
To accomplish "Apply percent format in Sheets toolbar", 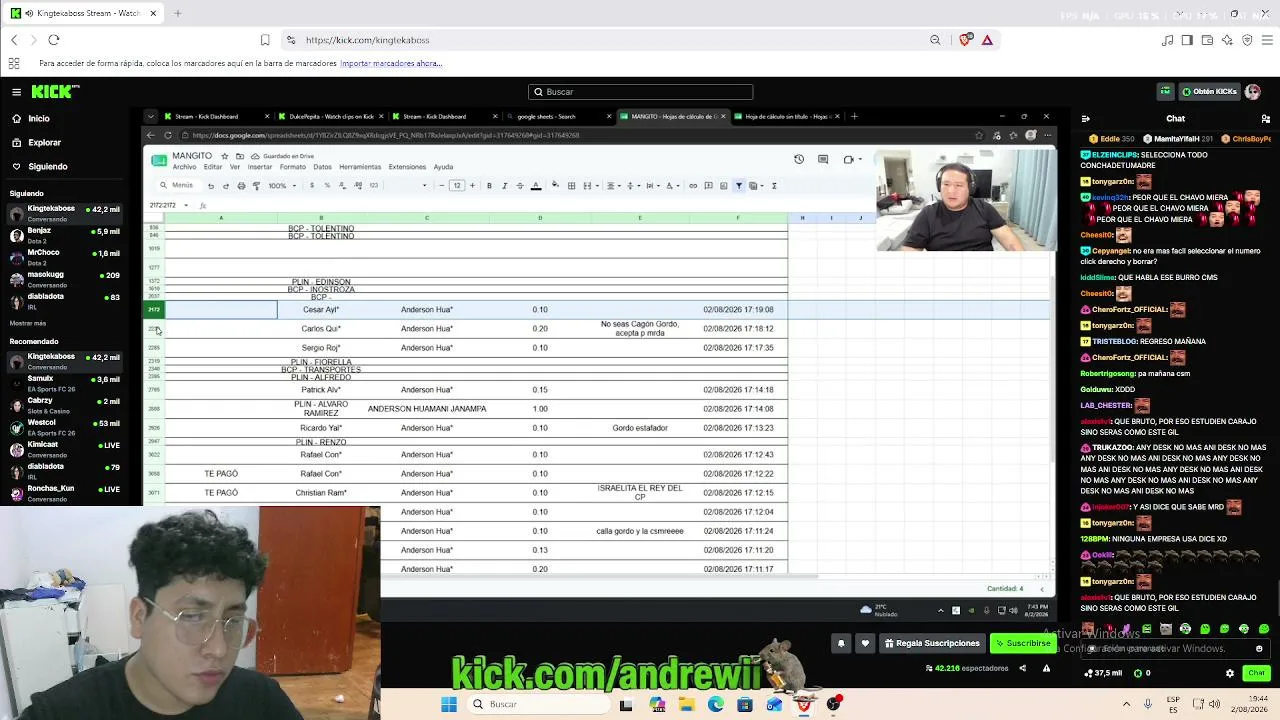I will (x=327, y=186).
